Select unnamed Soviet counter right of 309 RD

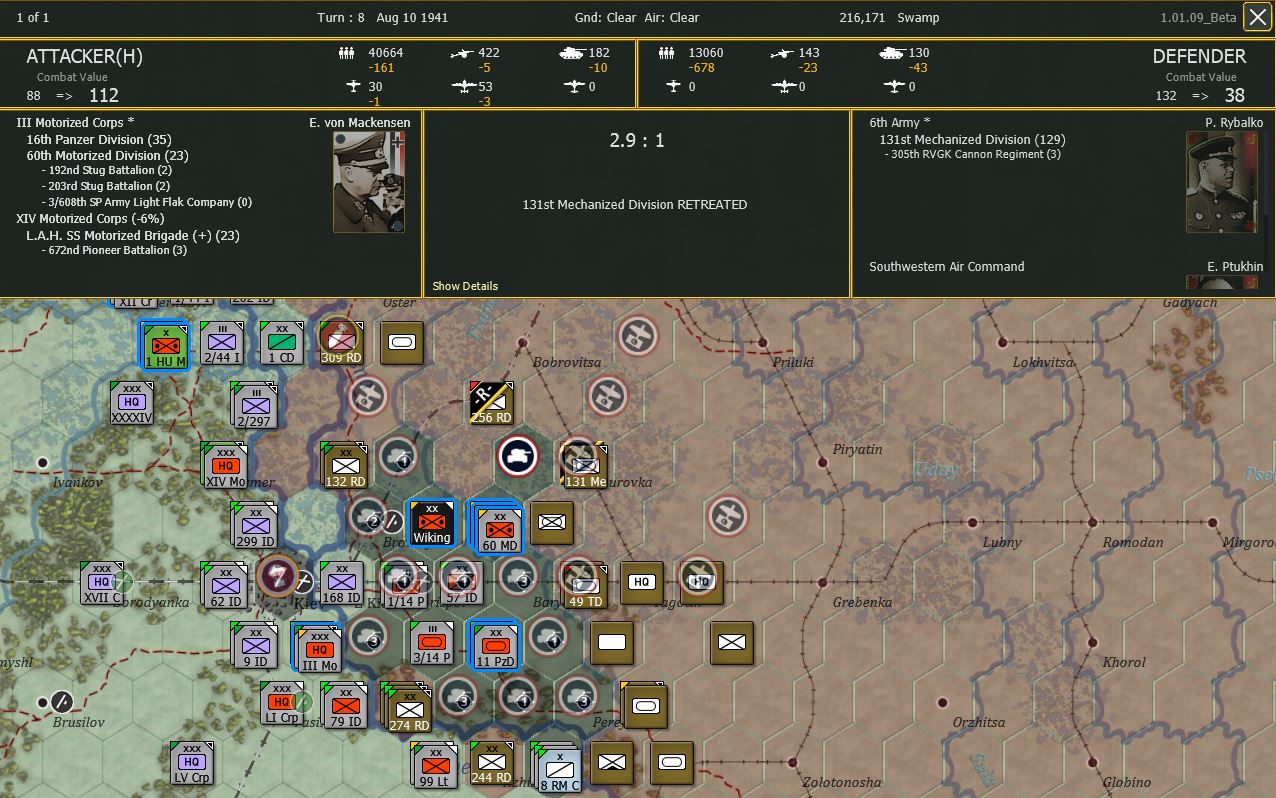click(402, 342)
